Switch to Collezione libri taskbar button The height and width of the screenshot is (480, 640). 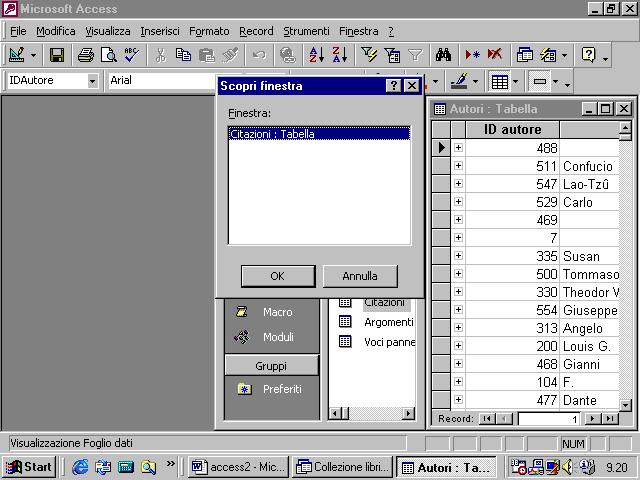(x=343, y=467)
